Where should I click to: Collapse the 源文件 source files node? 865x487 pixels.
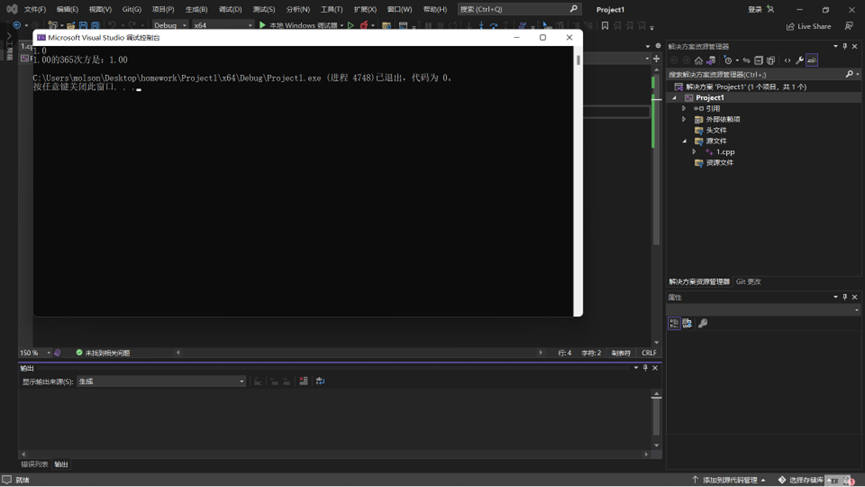click(x=685, y=141)
